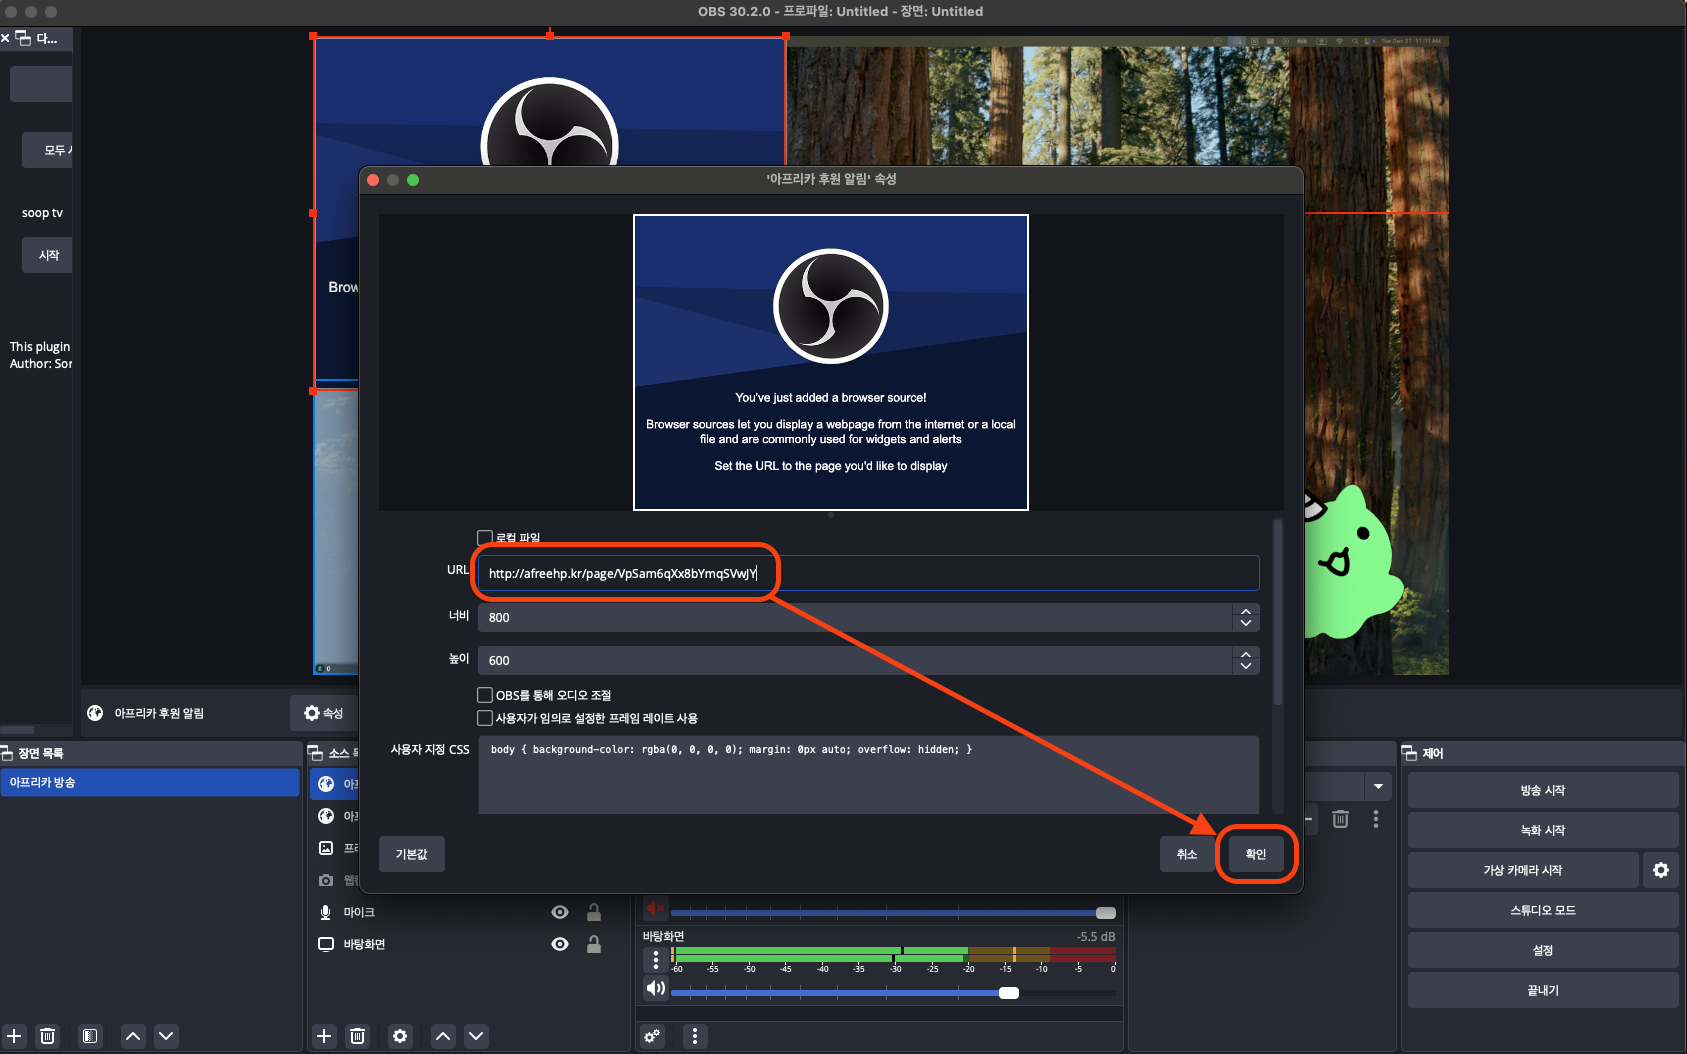Select the 아프리카 방송 scene
The width and height of the screenshot is (1687, 1054).
tap(150, 782)
